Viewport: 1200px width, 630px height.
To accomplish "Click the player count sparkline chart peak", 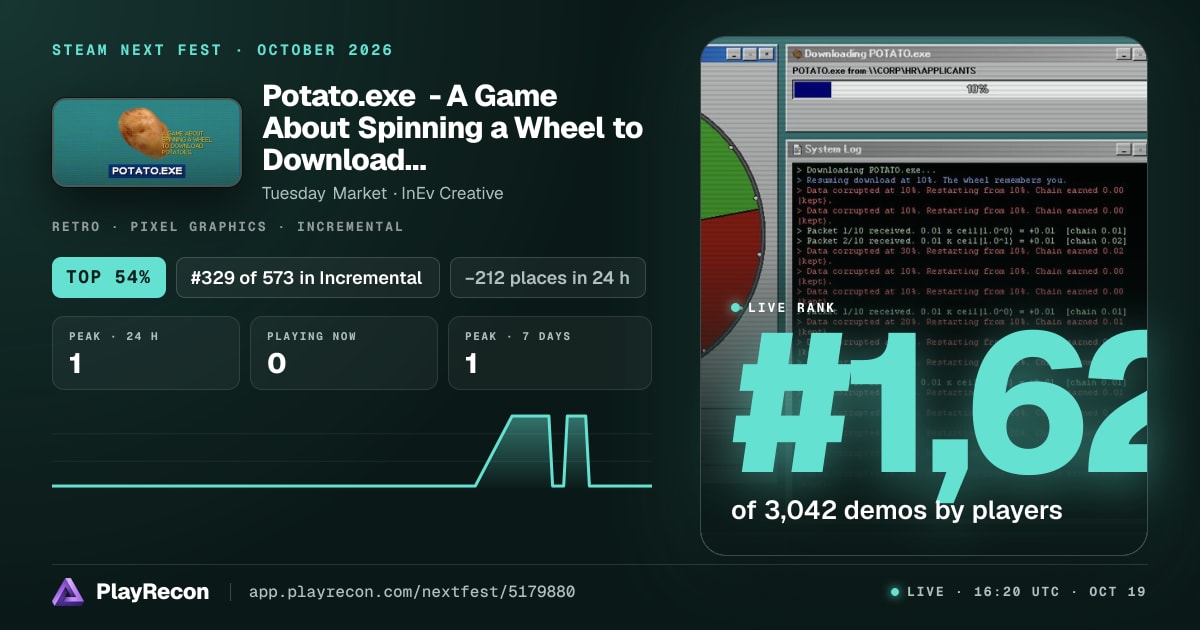I will tap(529, 417).
